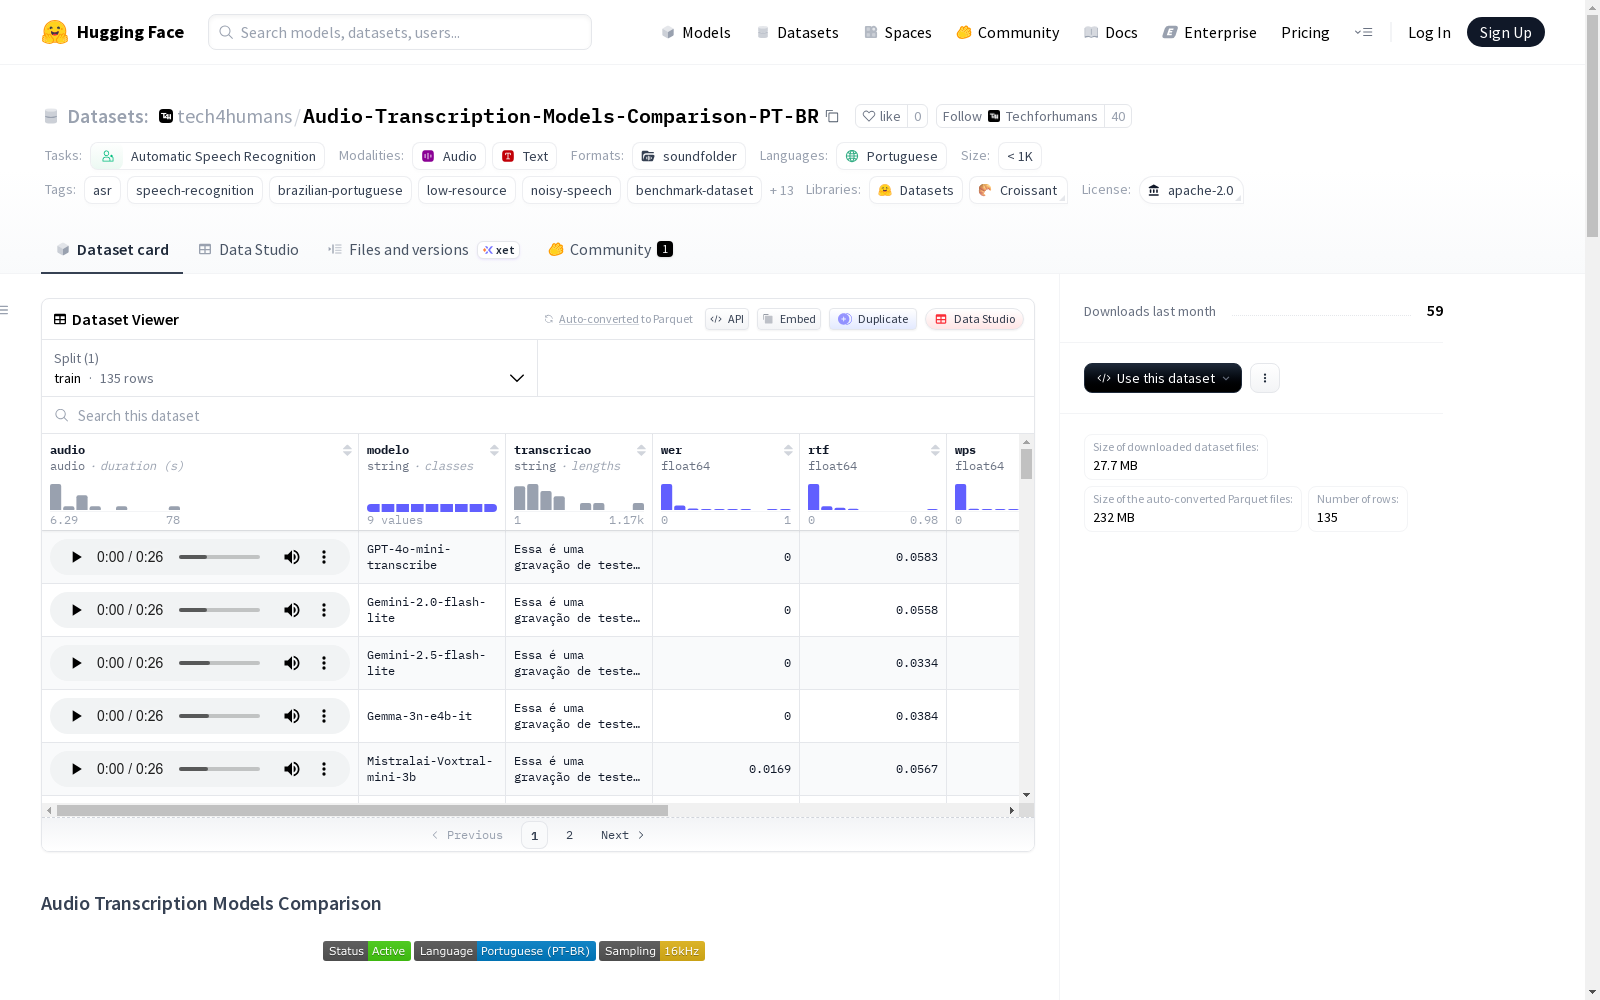Go to Models in the top navigation
This screenshot has width=1600, height=1000.
(696, 32)
